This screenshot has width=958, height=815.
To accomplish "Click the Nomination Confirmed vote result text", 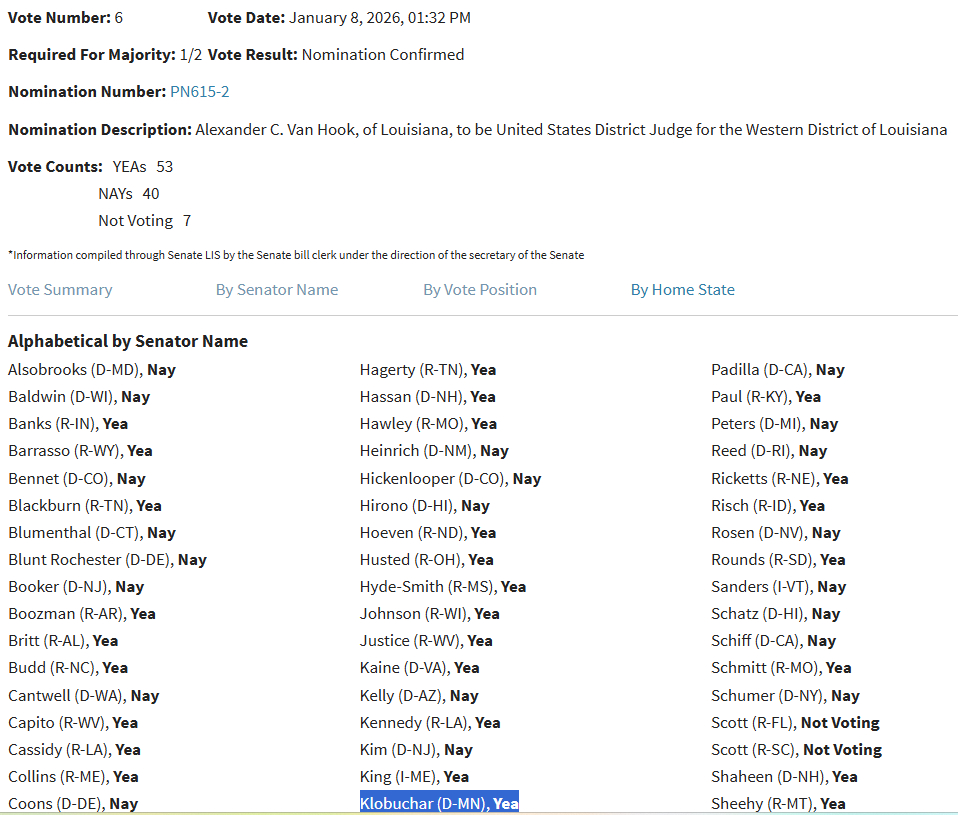I will point(383,55).
